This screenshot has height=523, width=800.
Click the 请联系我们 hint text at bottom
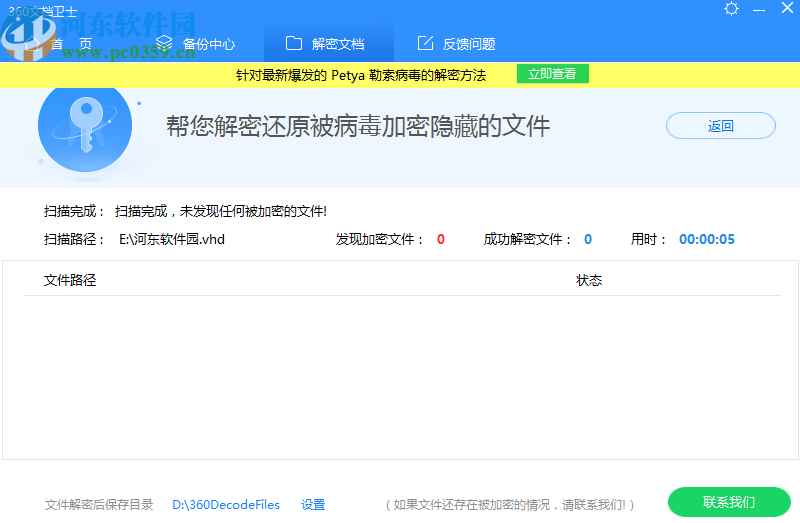coord(510,505)
